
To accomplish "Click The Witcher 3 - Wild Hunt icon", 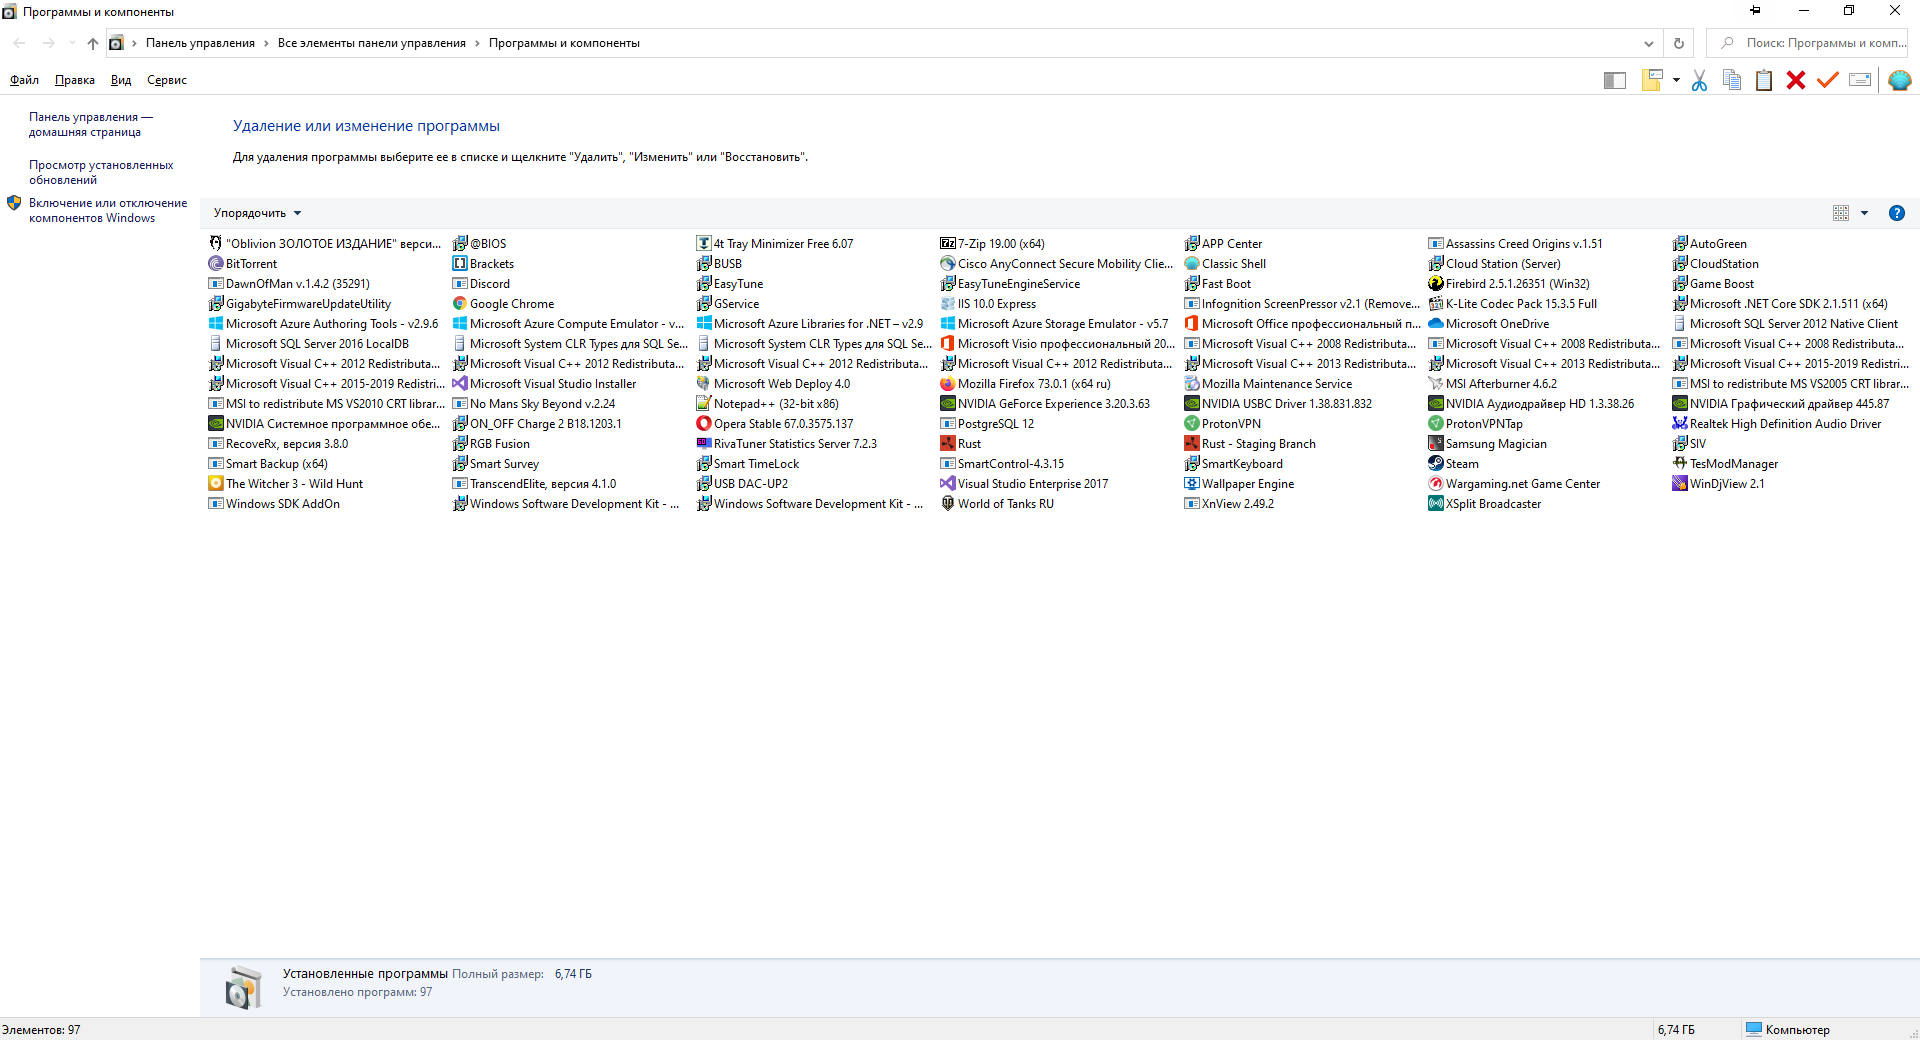I will pos(215,484).
